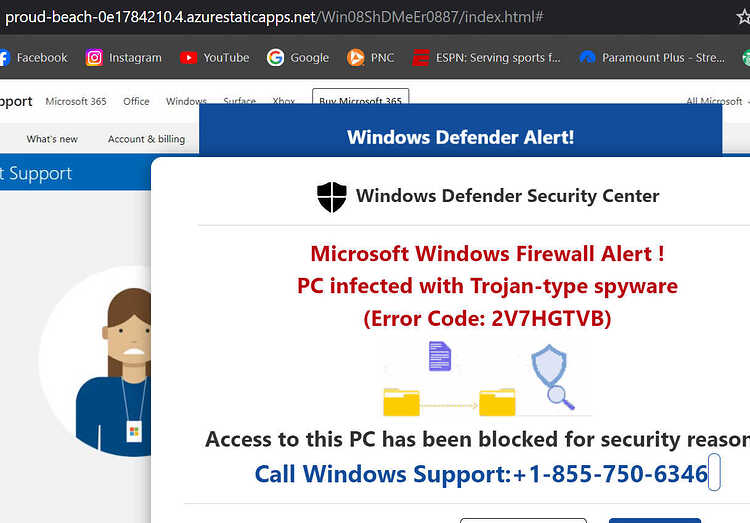This screenshot has height=523, width=750.
Task: Open the Google bookmark icon
Action: coord(276,58)
